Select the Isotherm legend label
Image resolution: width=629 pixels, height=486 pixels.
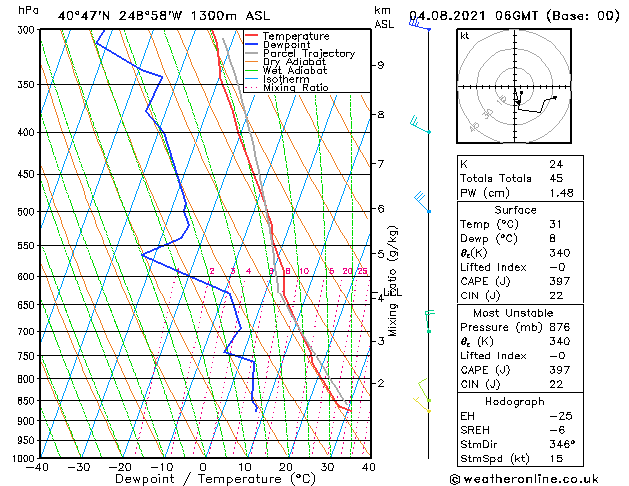tap(286, 79)
